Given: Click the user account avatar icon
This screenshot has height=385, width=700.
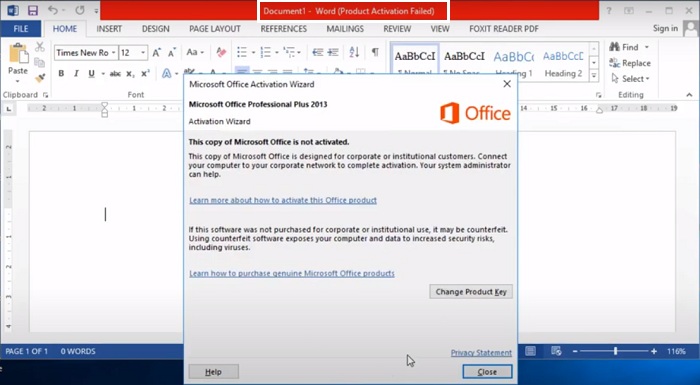Looking at the screenshot, I should pyautogui.click(x=690, y=29).
